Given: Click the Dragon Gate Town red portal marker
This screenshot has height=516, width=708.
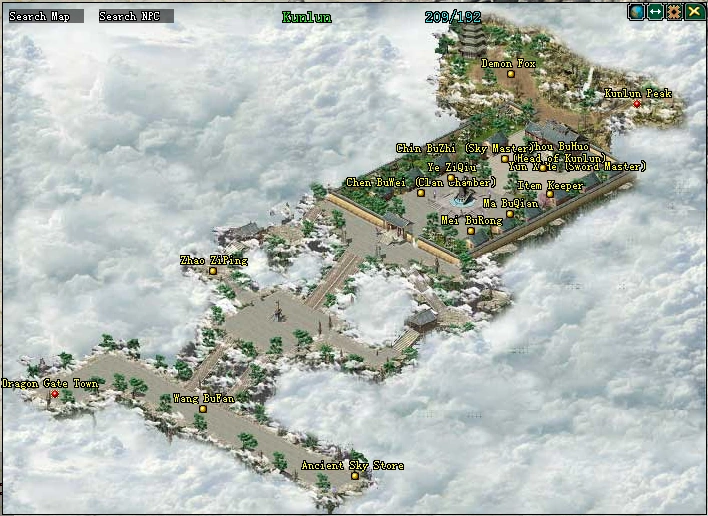Looking at the screenshot, I should tap(55, 394).
